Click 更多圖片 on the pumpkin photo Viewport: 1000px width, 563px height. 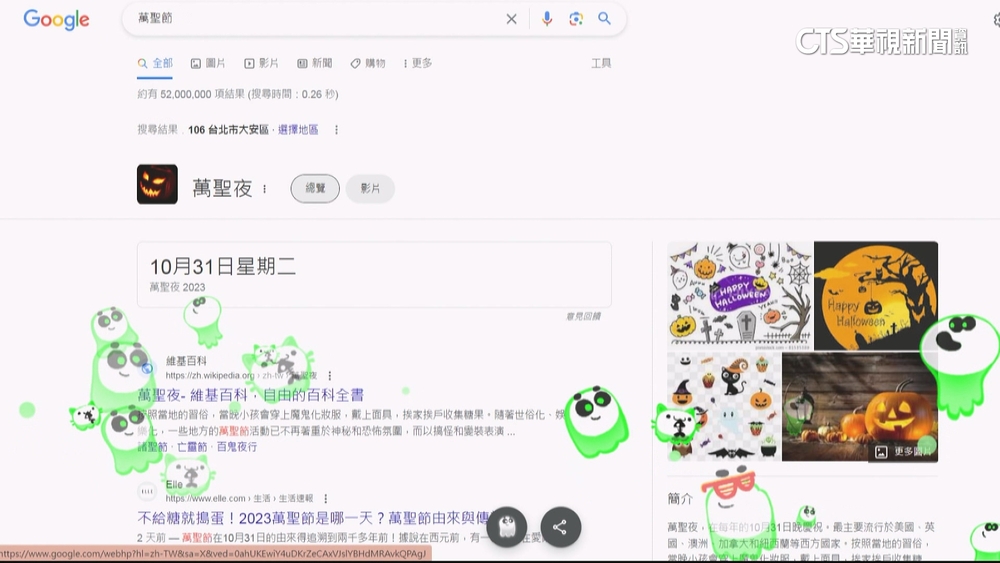[904, 451]
